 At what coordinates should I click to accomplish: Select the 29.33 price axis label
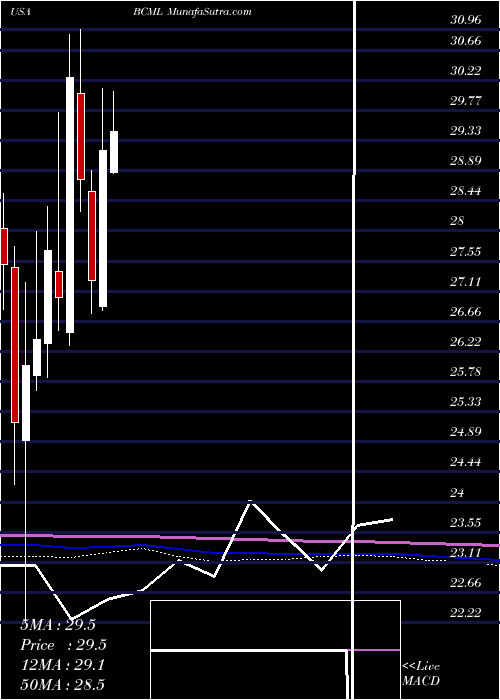click(466, 131)
